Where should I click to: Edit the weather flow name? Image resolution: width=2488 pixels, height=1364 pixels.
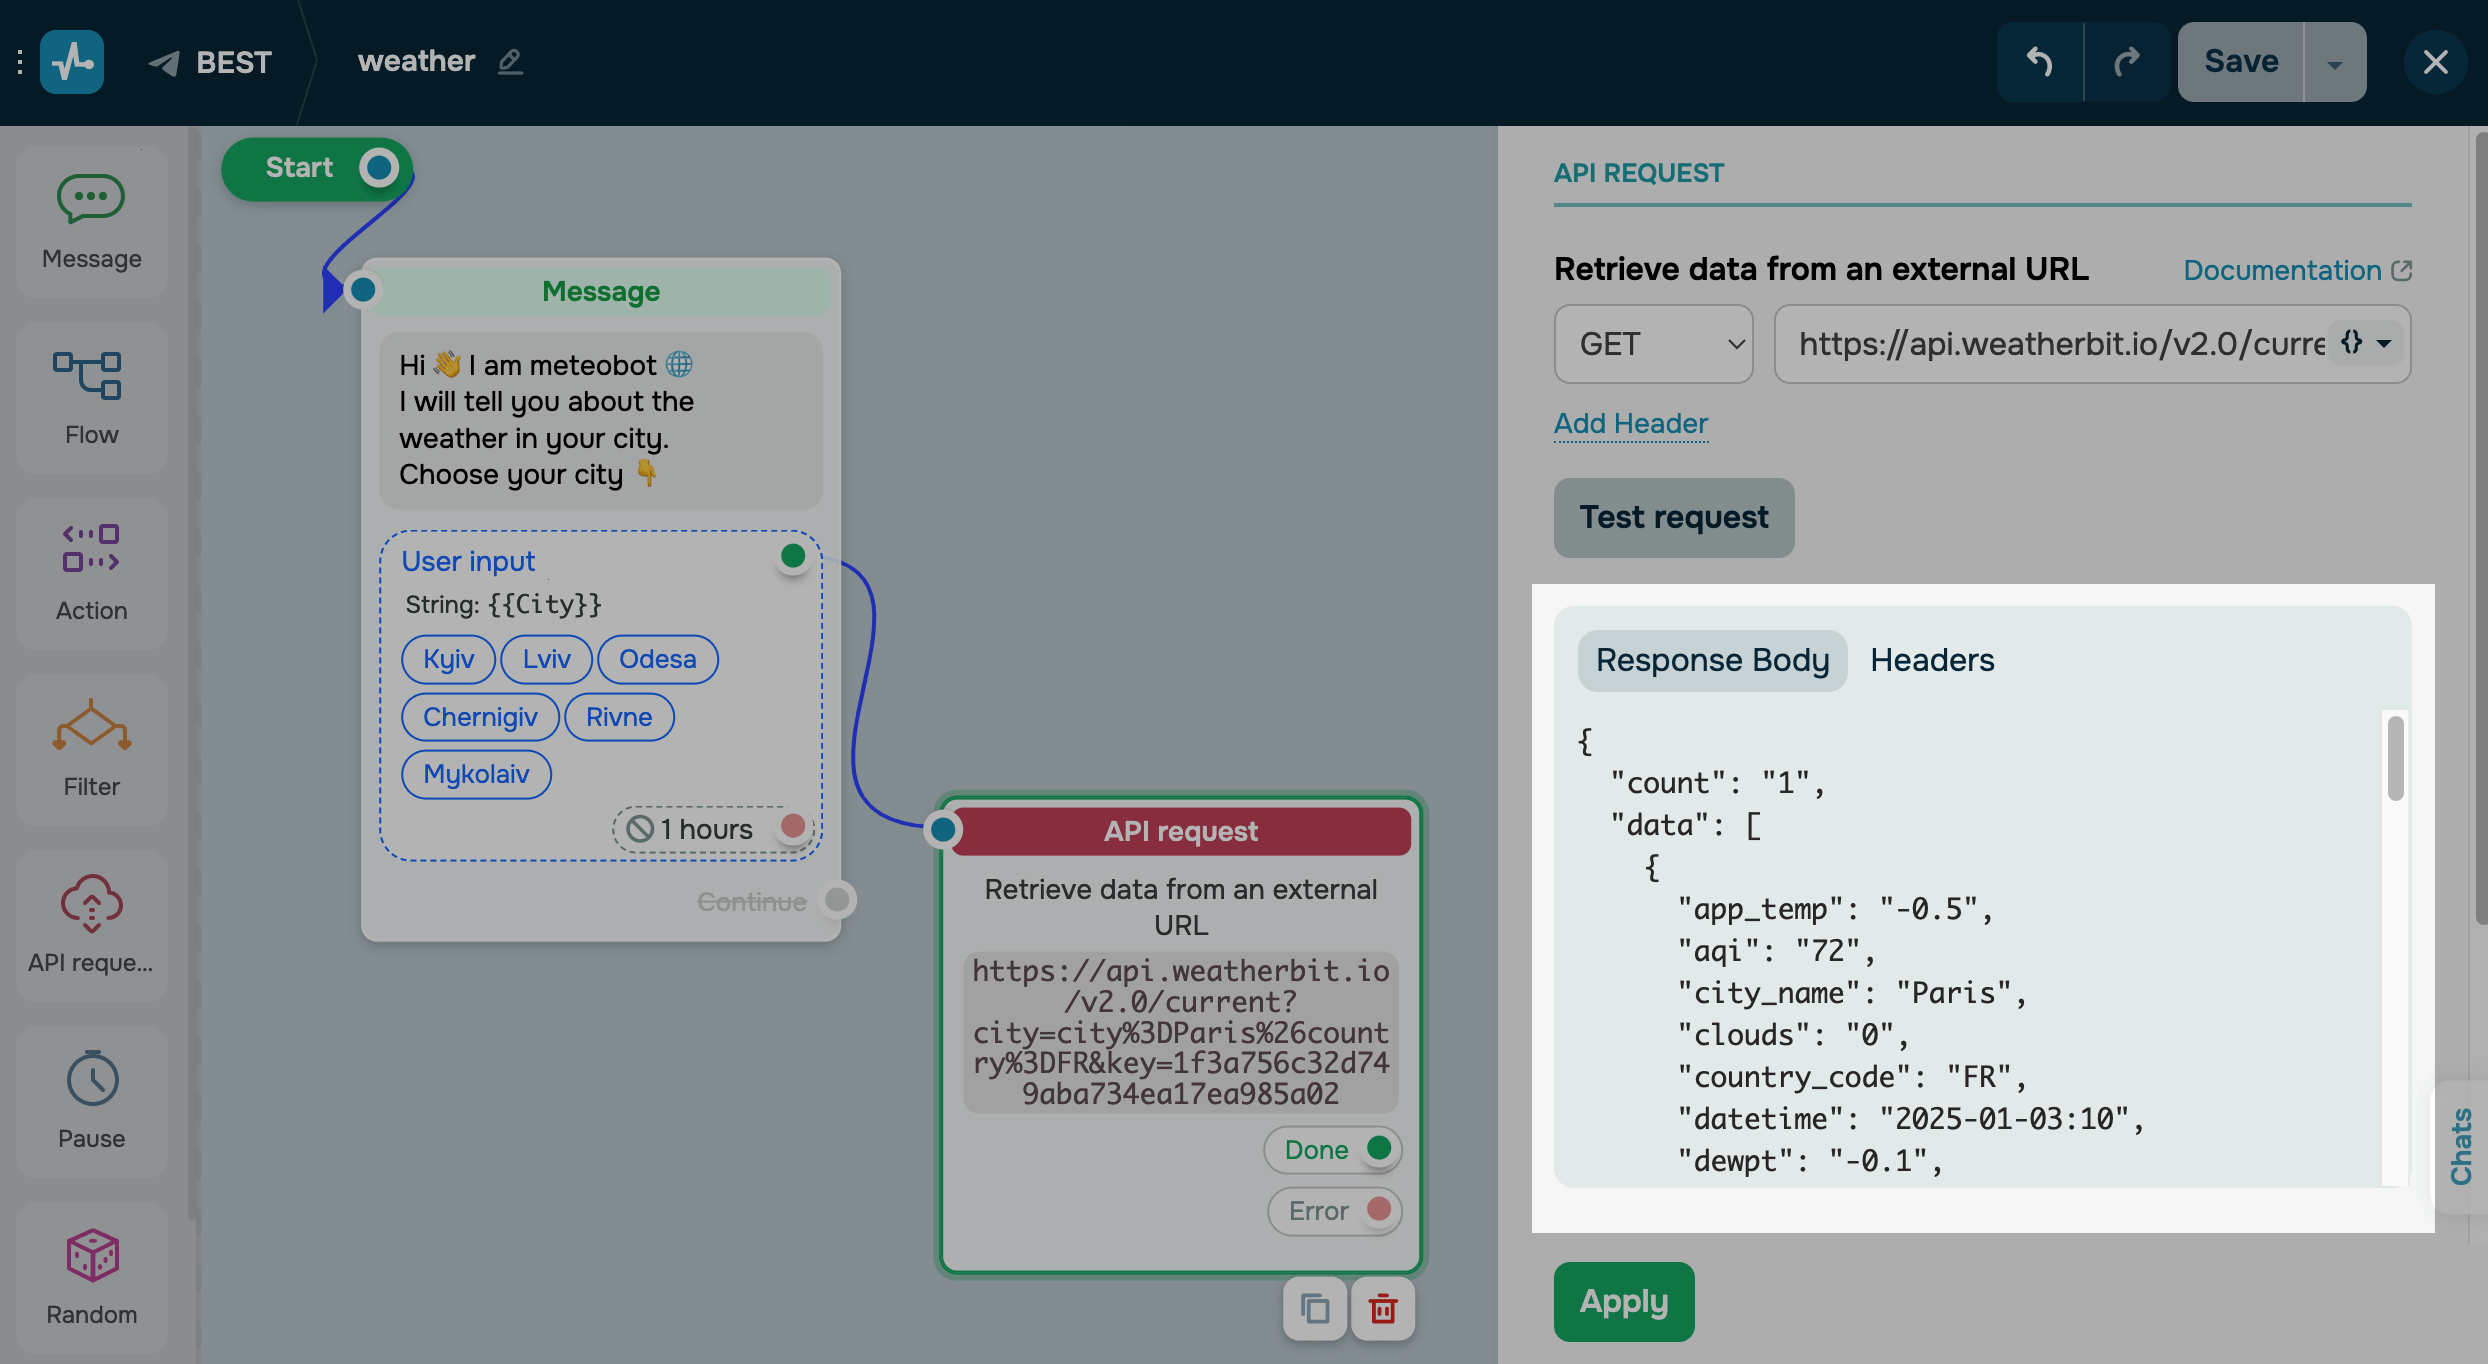point(510,62)
